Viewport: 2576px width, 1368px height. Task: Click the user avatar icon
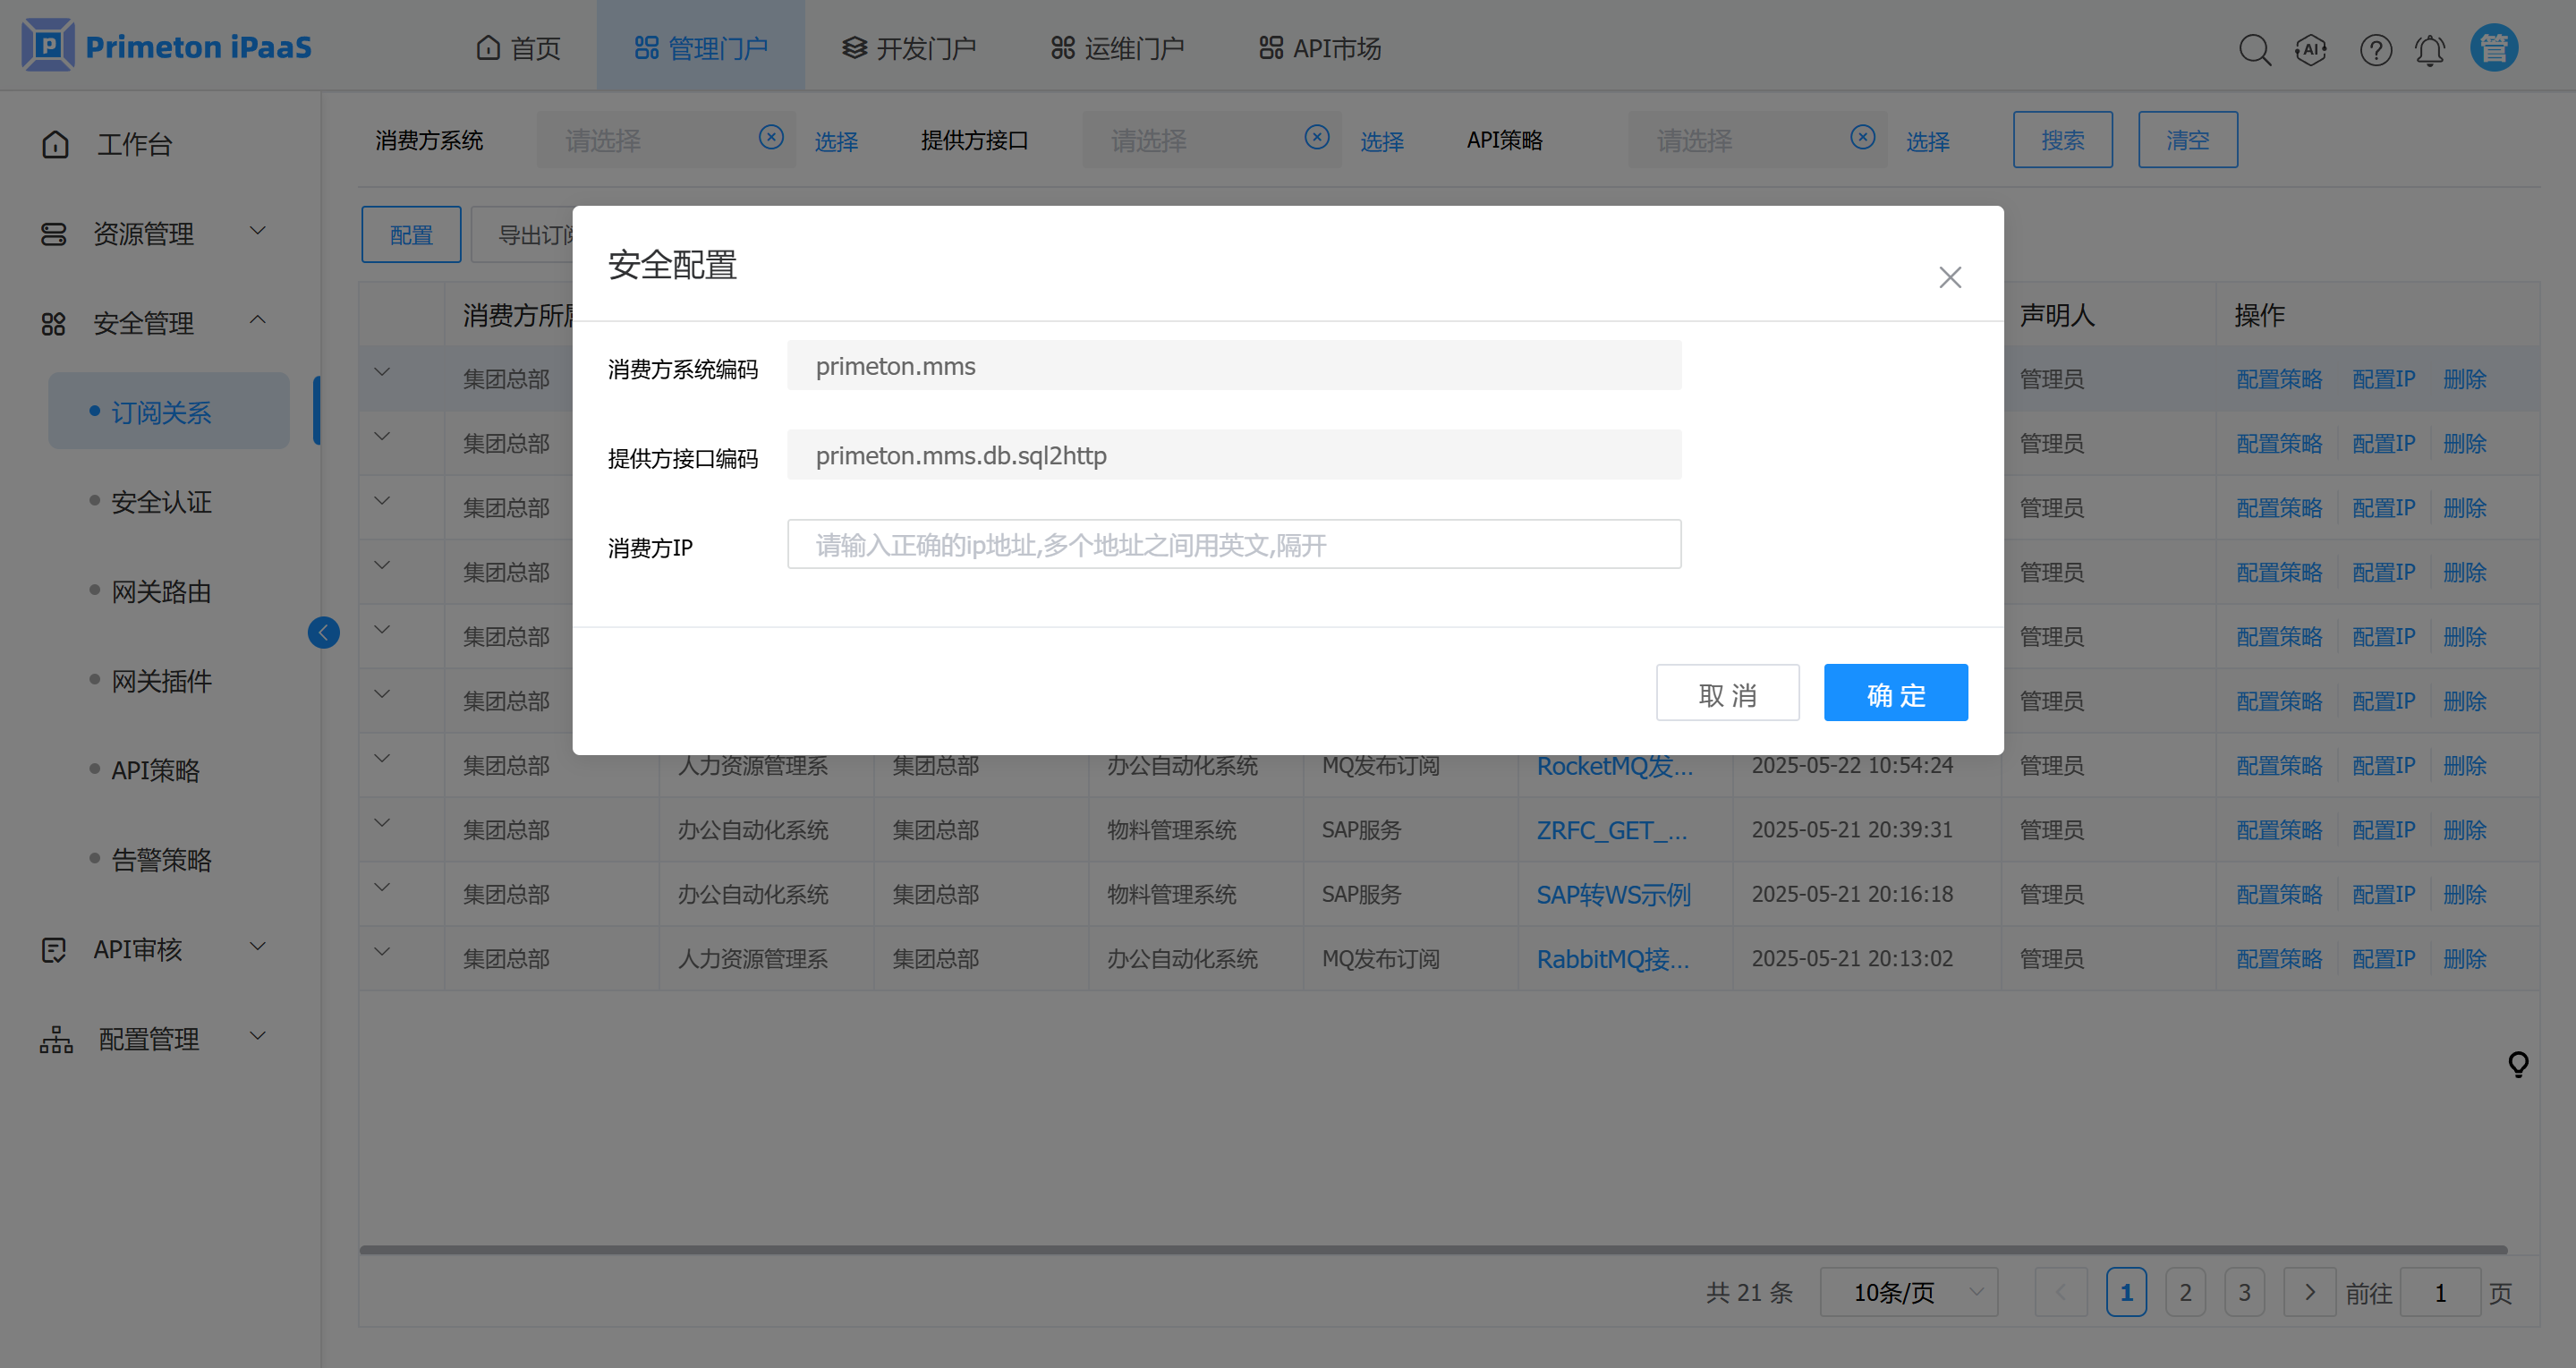click(x=2493, y=48)
